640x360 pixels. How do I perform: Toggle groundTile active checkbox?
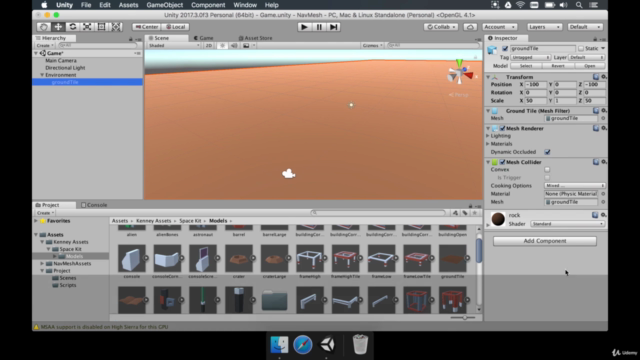[x=505, y=49]
